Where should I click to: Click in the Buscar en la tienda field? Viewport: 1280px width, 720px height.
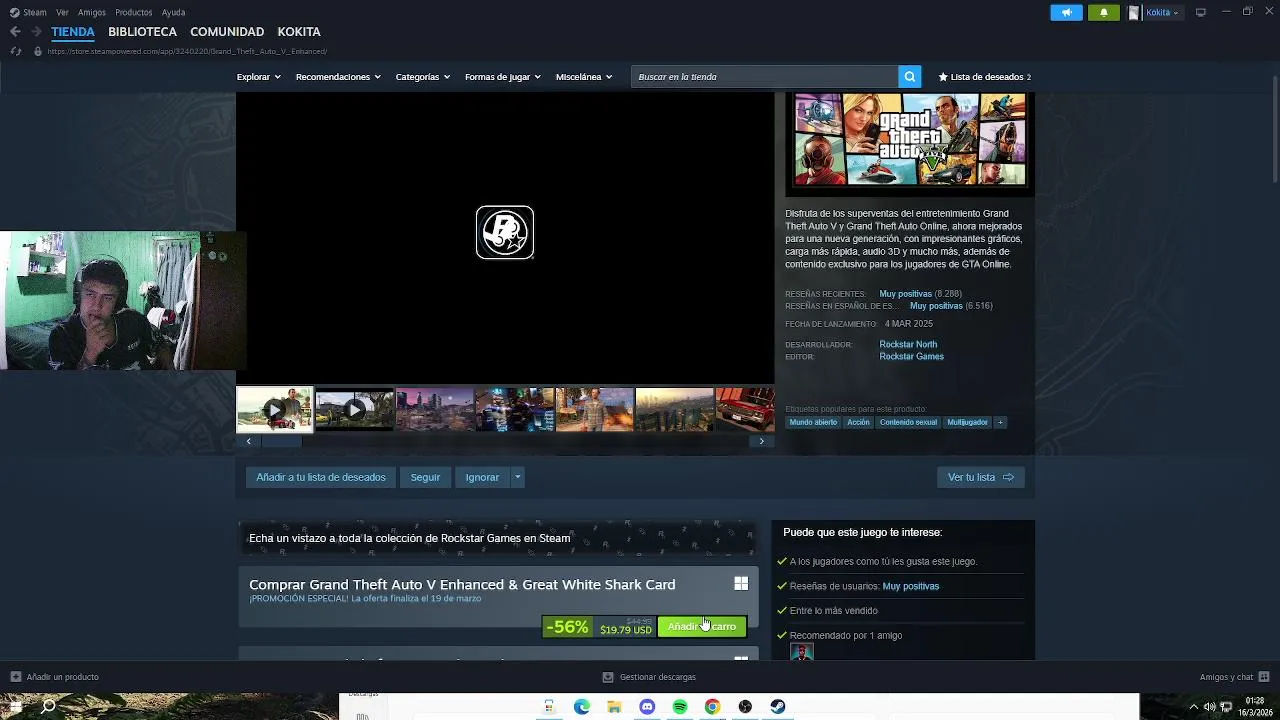(765, 77)
